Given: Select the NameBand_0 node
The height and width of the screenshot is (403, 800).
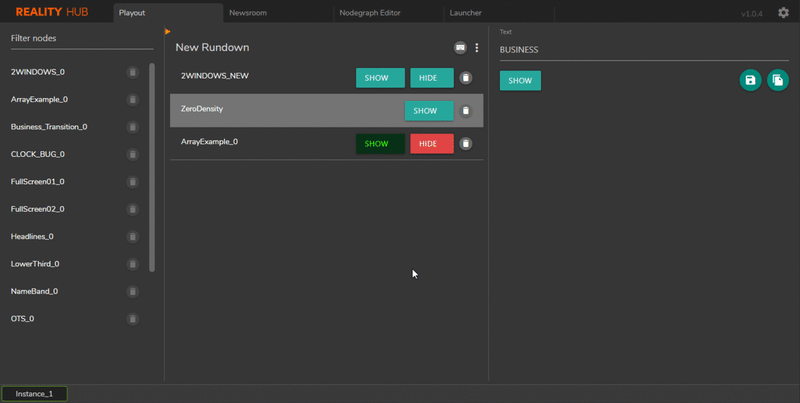Looking at the screenshot, I should 34,292.
